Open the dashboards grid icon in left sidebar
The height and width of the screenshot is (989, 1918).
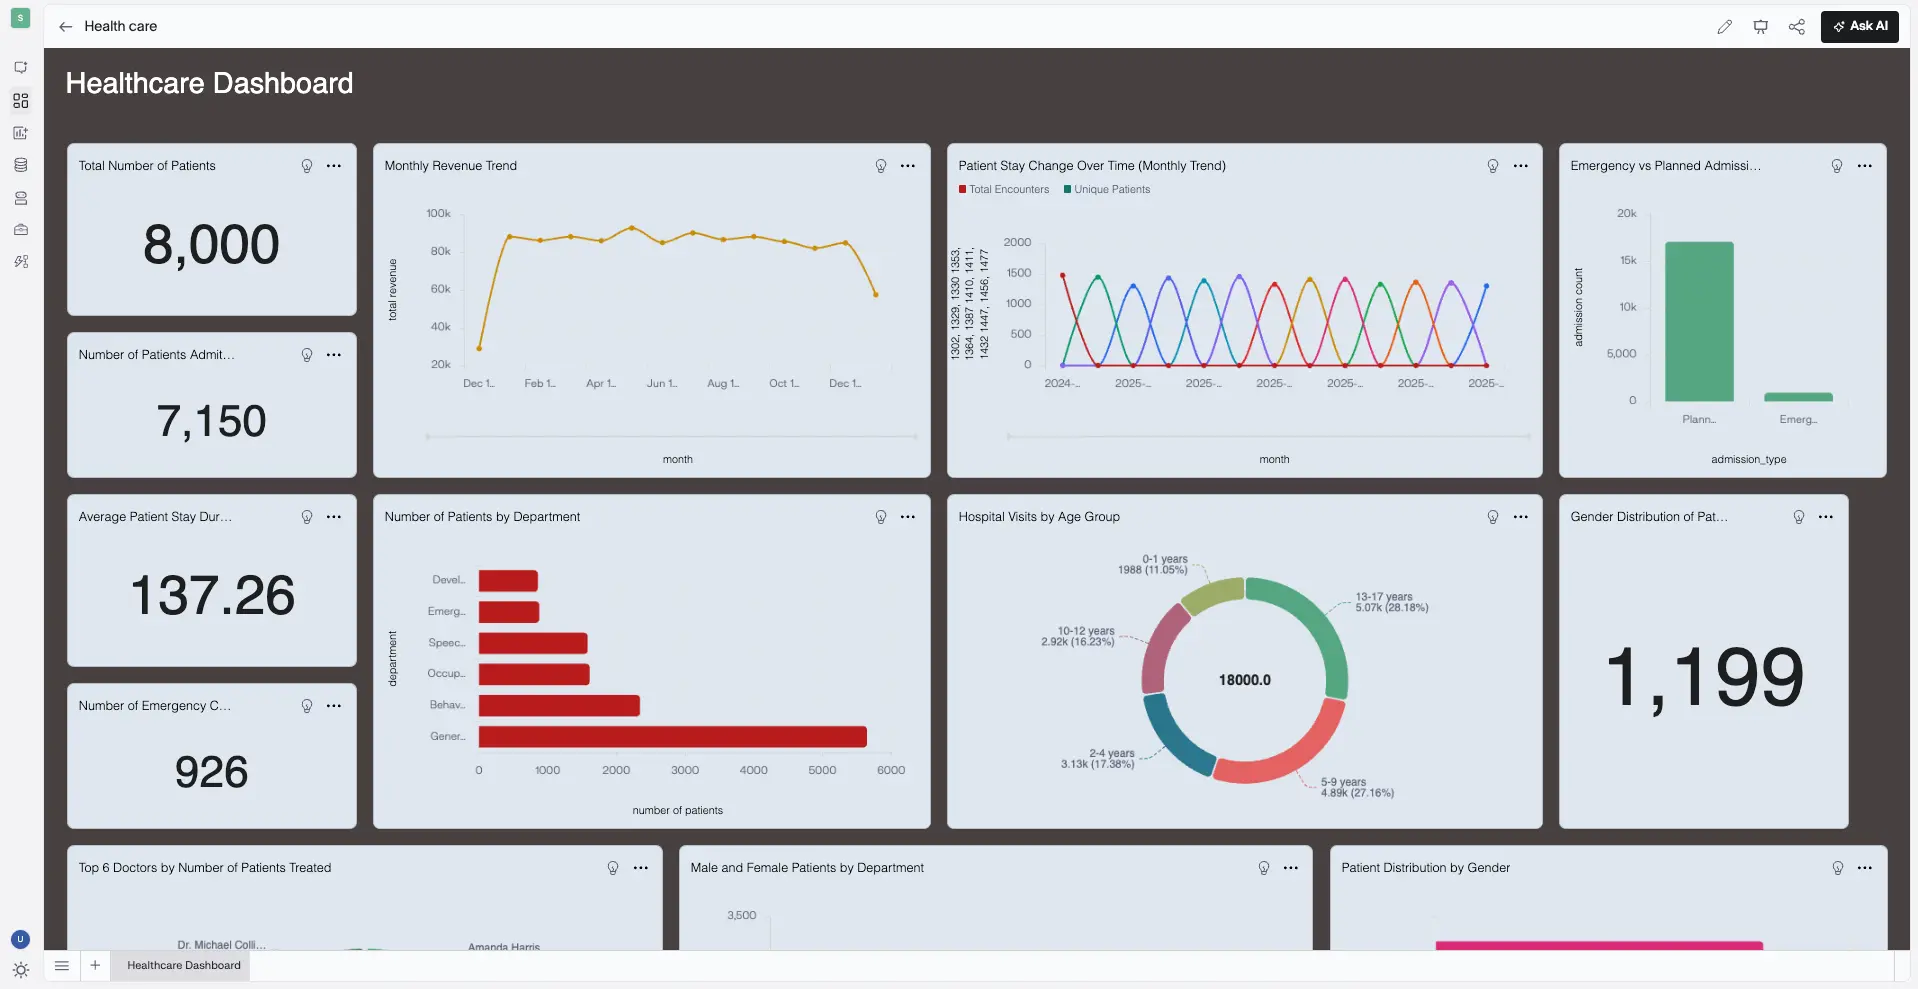[21, 101]
